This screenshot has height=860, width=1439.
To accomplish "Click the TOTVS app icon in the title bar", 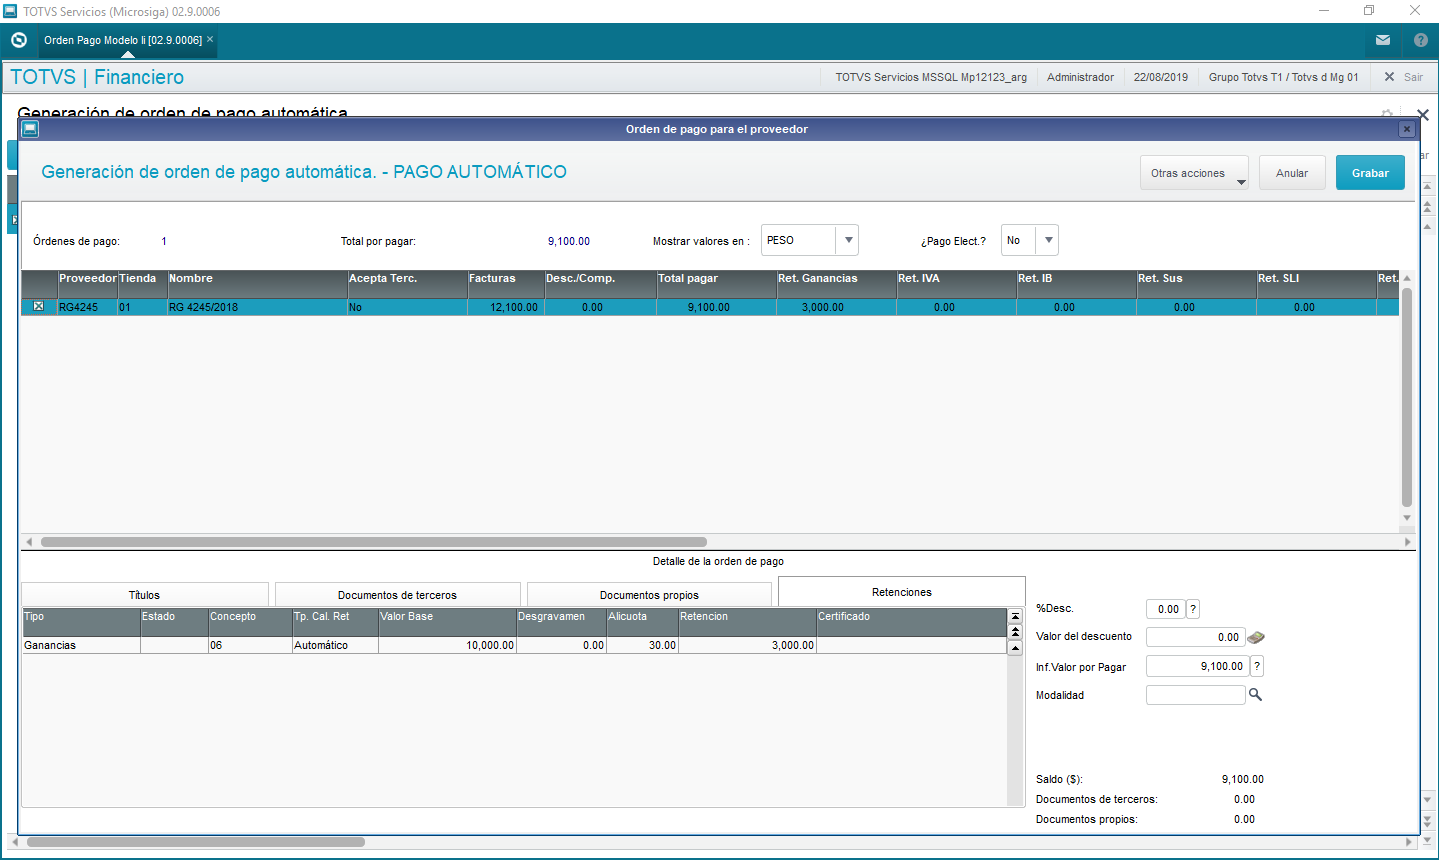I will point(10,11).
